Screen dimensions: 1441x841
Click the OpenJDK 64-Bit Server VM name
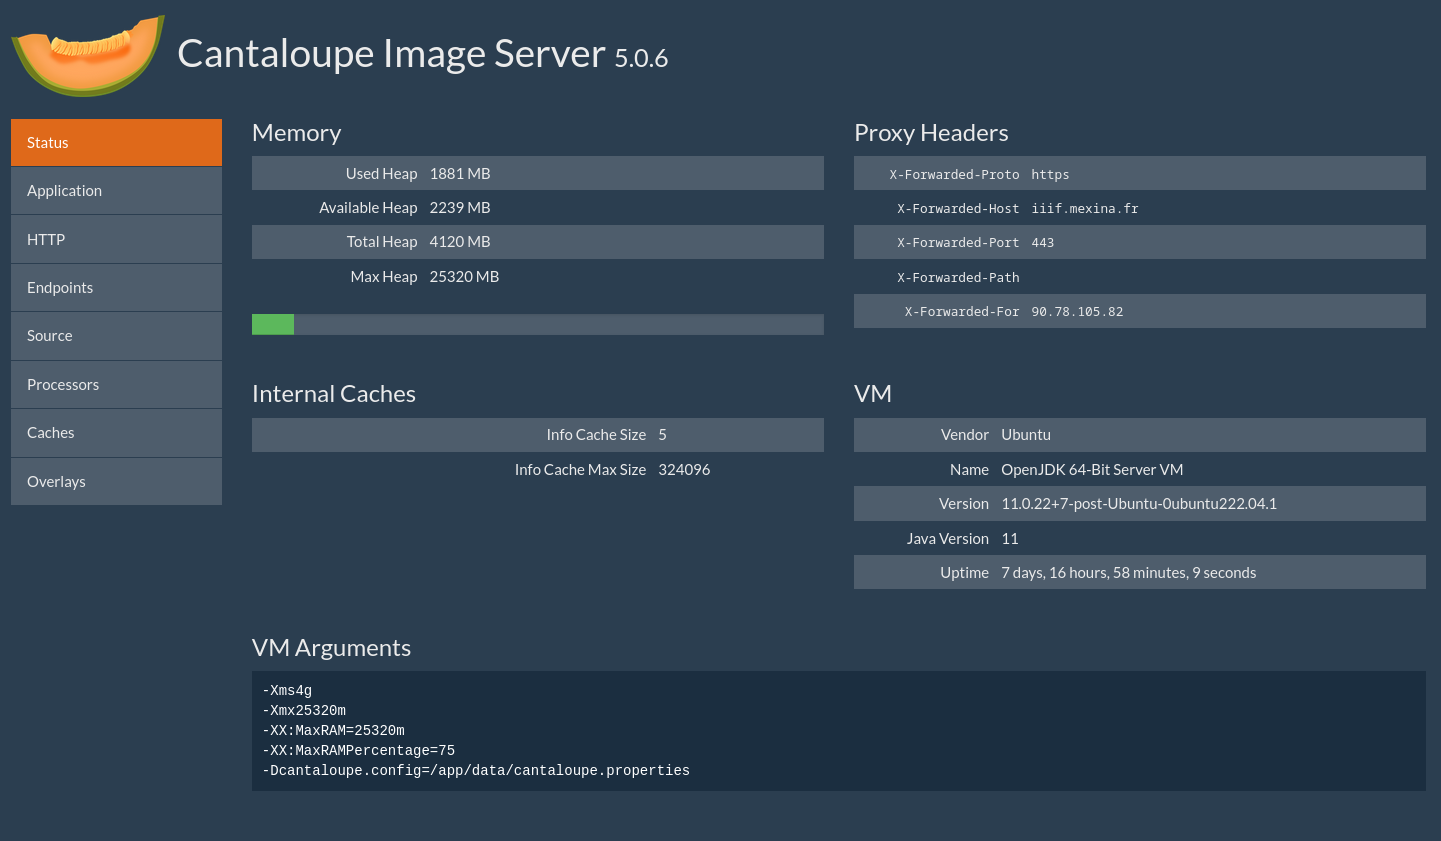coord(1092,470)
